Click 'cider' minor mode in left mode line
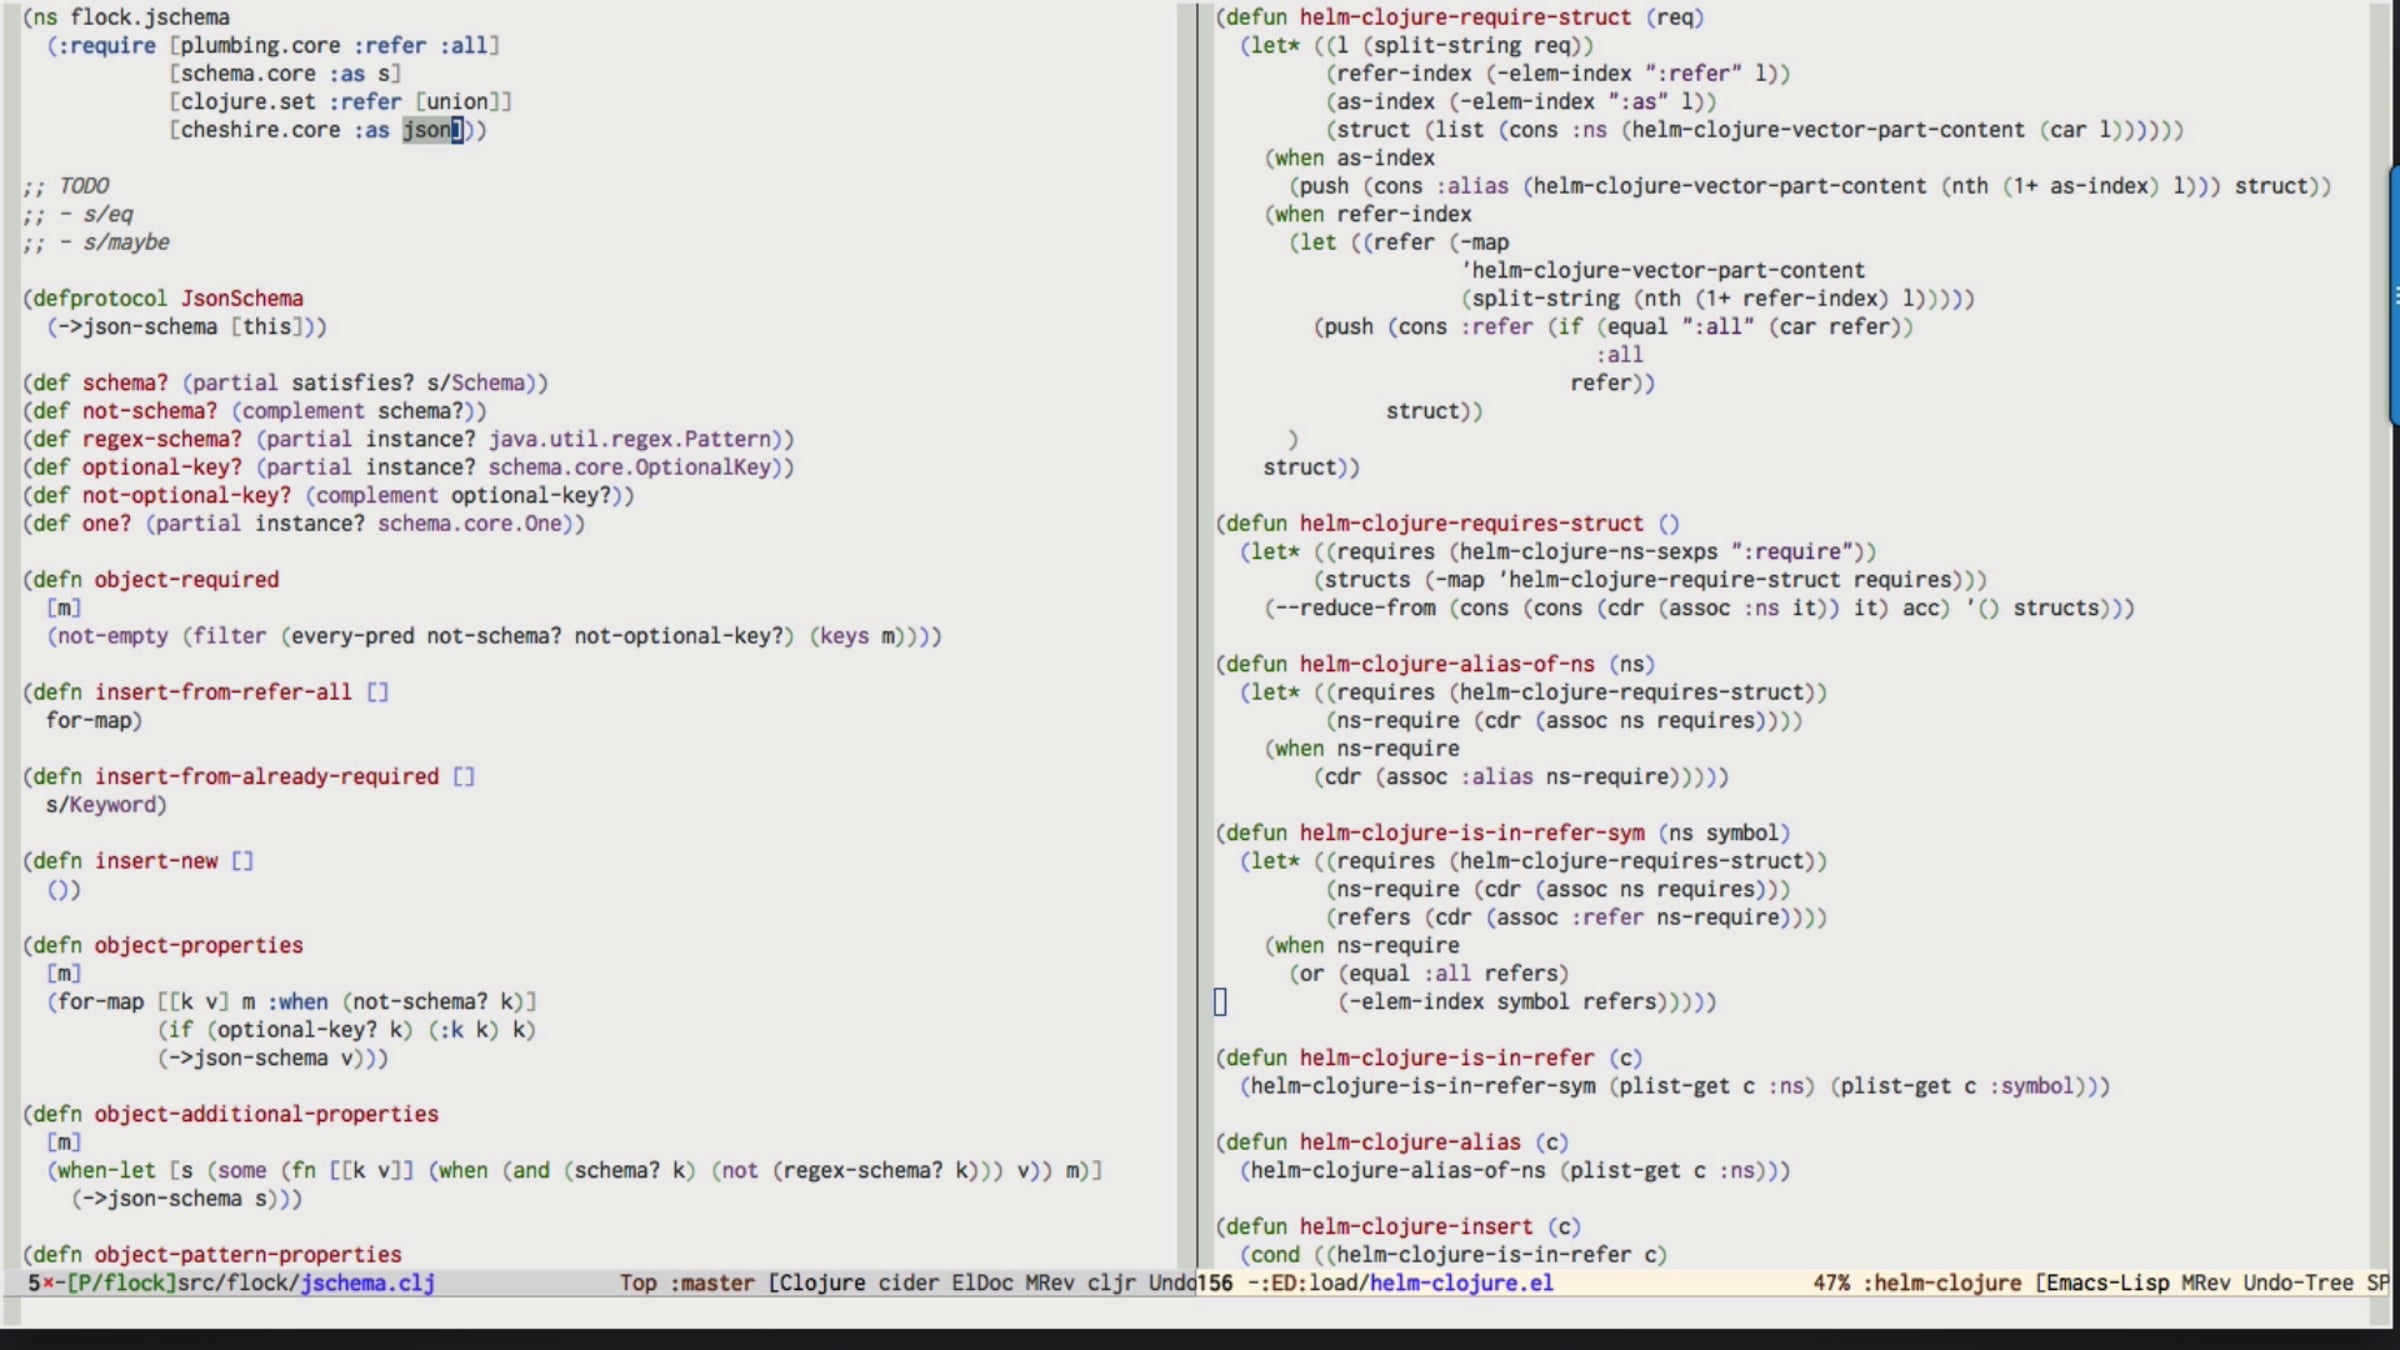 click(908, 1282)
